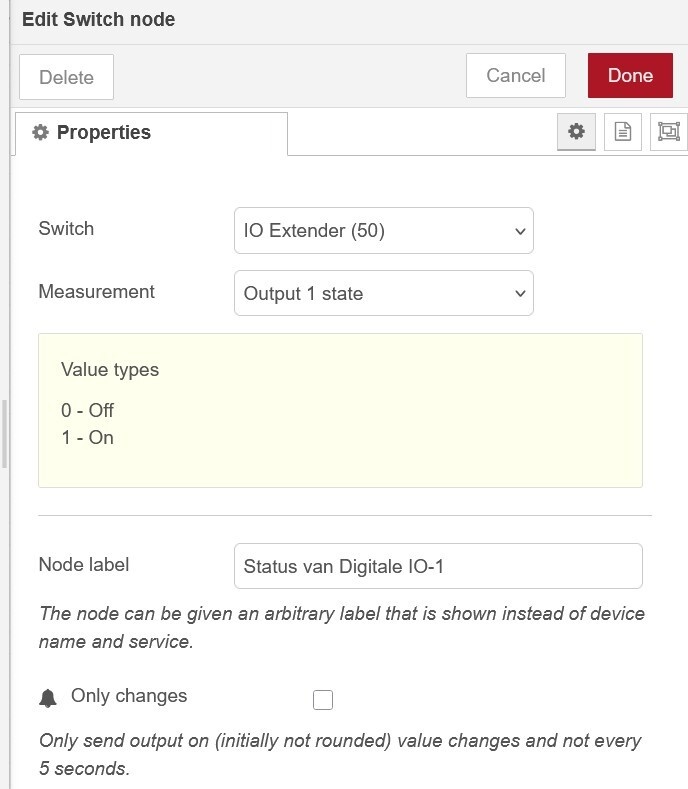Click the Value types heading
Screen dimensions: 688x789
click(110, 370)
